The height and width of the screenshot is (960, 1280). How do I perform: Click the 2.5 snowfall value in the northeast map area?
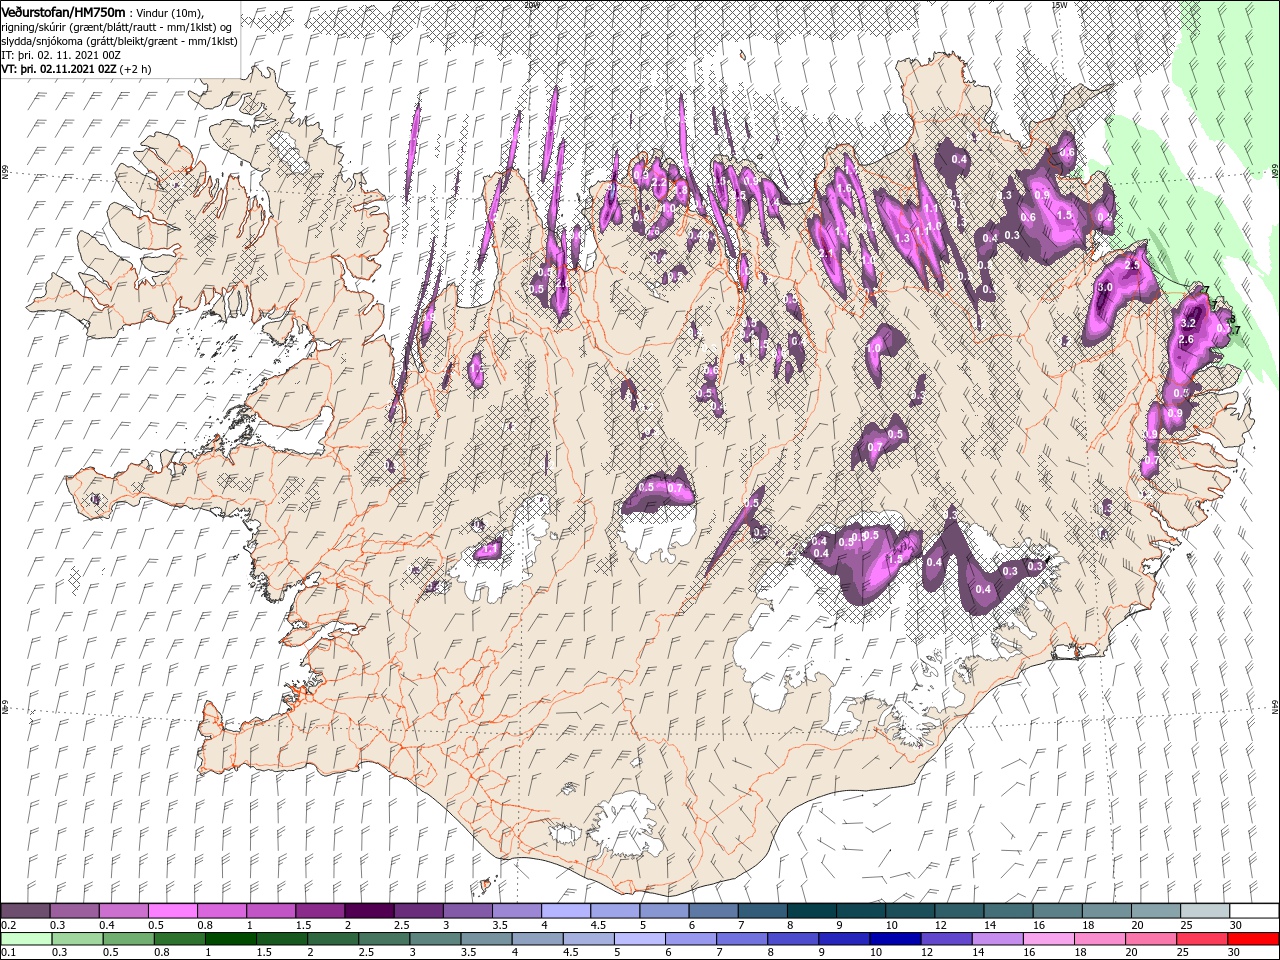pos(1132,265)
